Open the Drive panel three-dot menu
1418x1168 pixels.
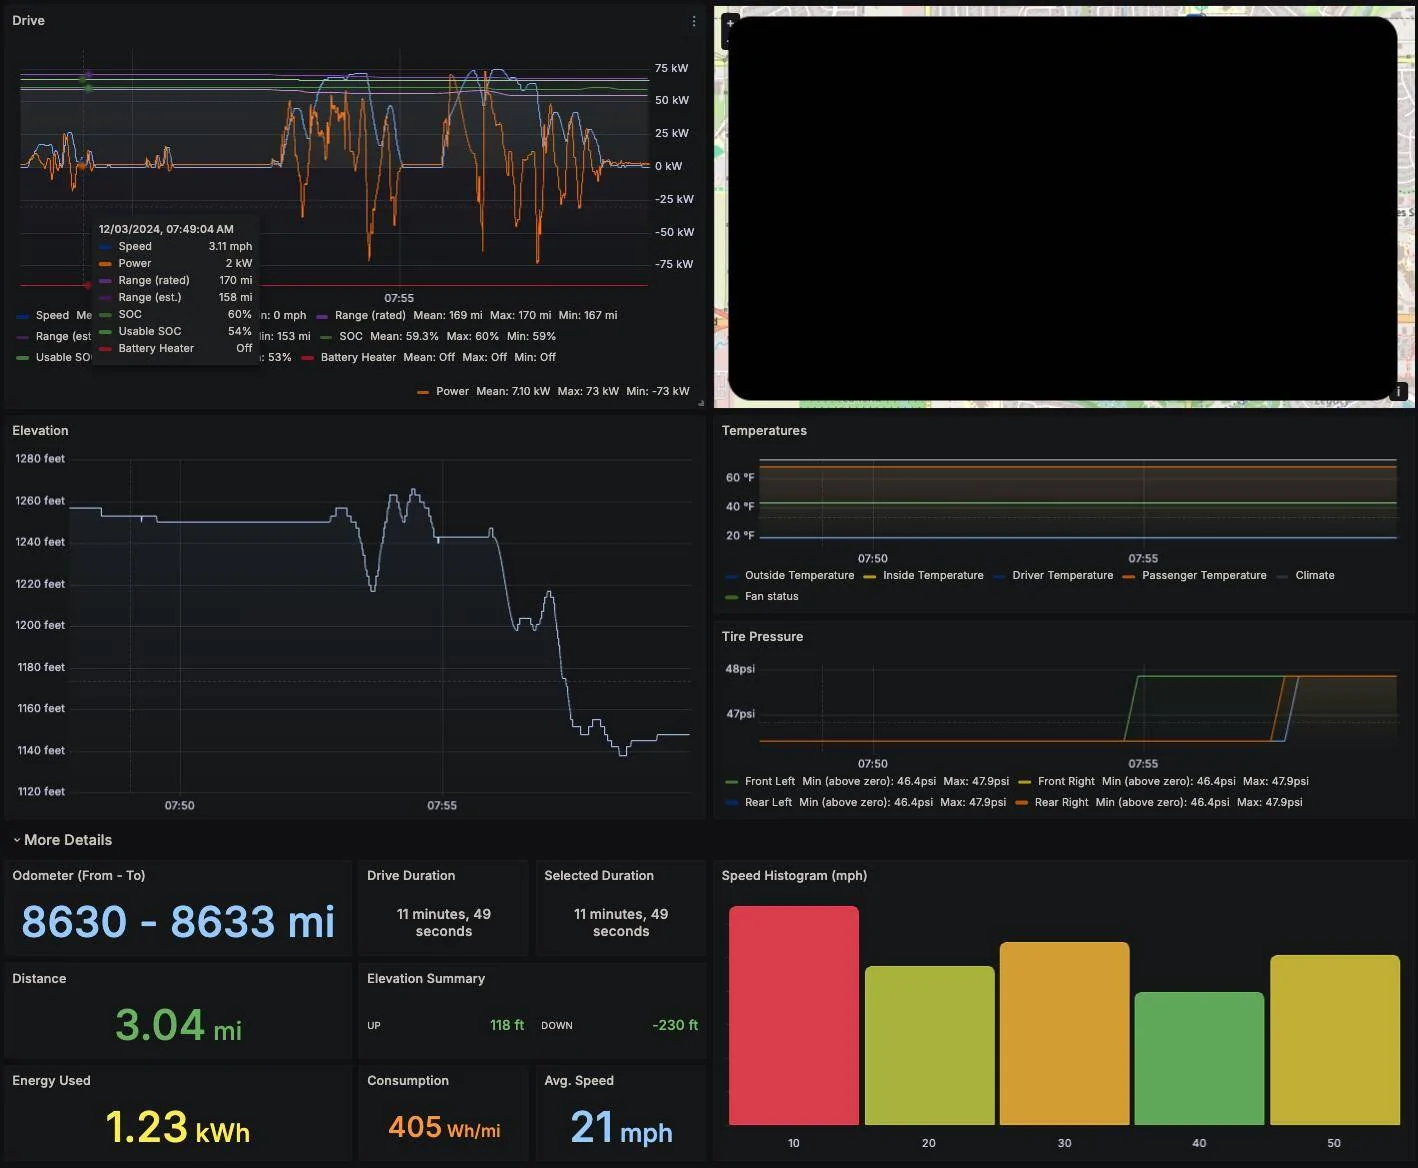[x=694, y=21]
